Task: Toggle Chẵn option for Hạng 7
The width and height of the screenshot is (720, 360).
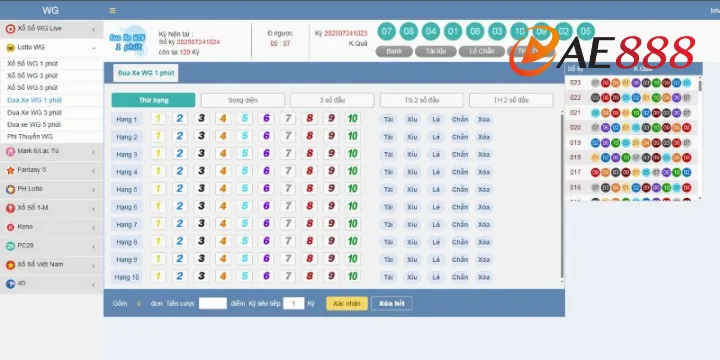Action: pyautogui.click(x=460, y=225)
